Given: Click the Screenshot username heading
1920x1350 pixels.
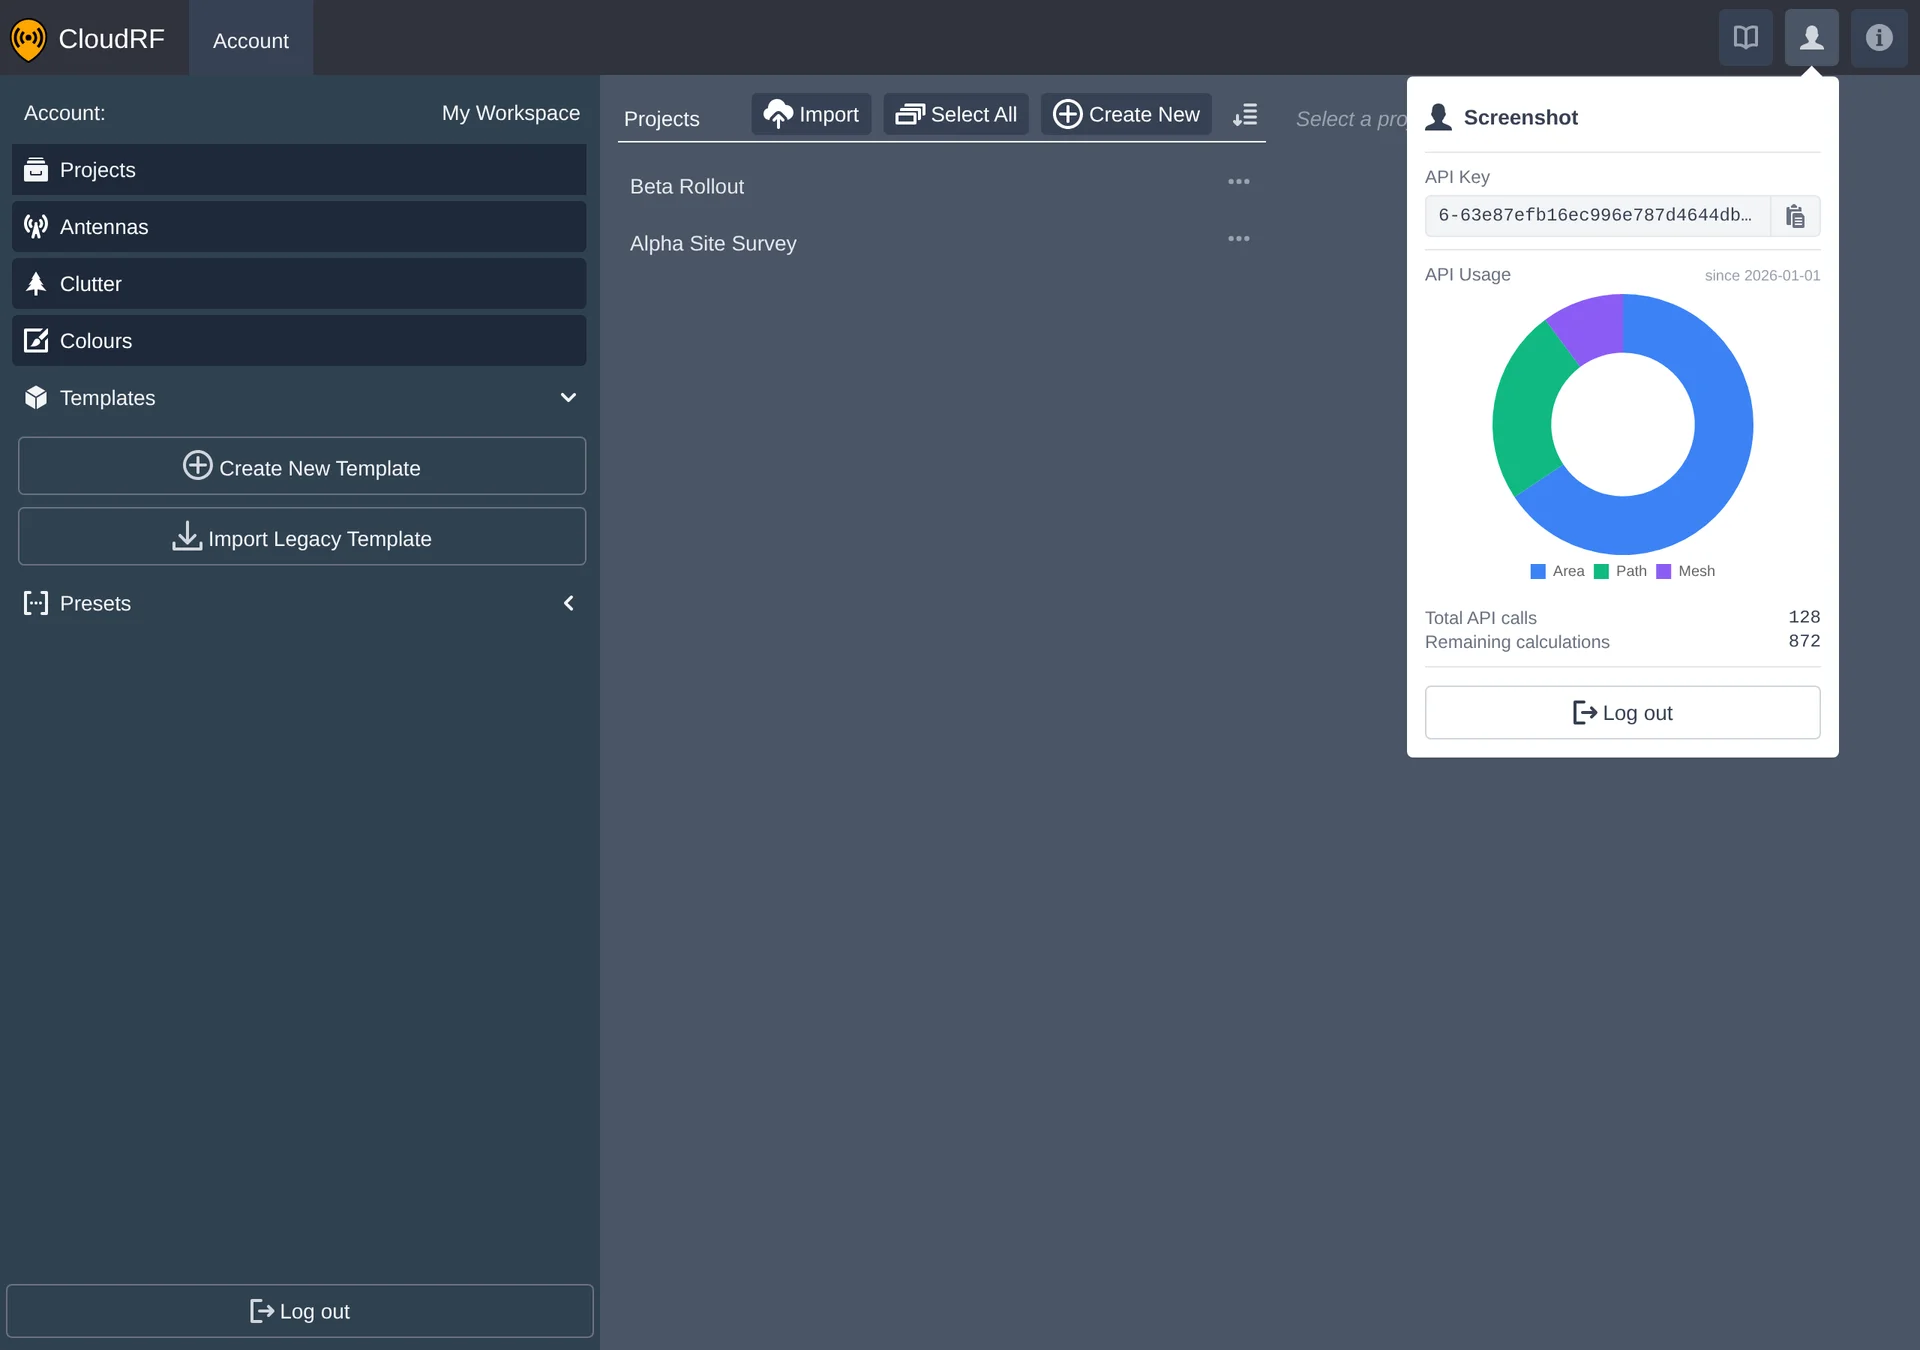Looking at the screenshot, I should 1520,117.
